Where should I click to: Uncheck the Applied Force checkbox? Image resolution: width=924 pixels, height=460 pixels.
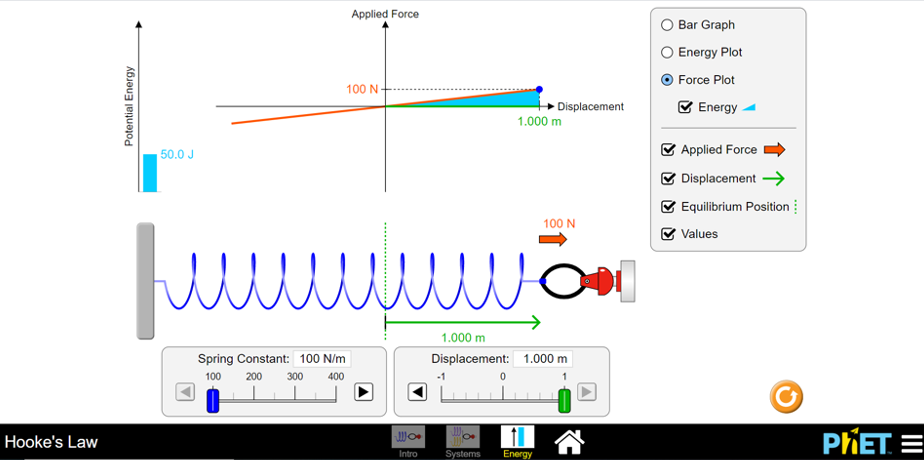point(668,150)
